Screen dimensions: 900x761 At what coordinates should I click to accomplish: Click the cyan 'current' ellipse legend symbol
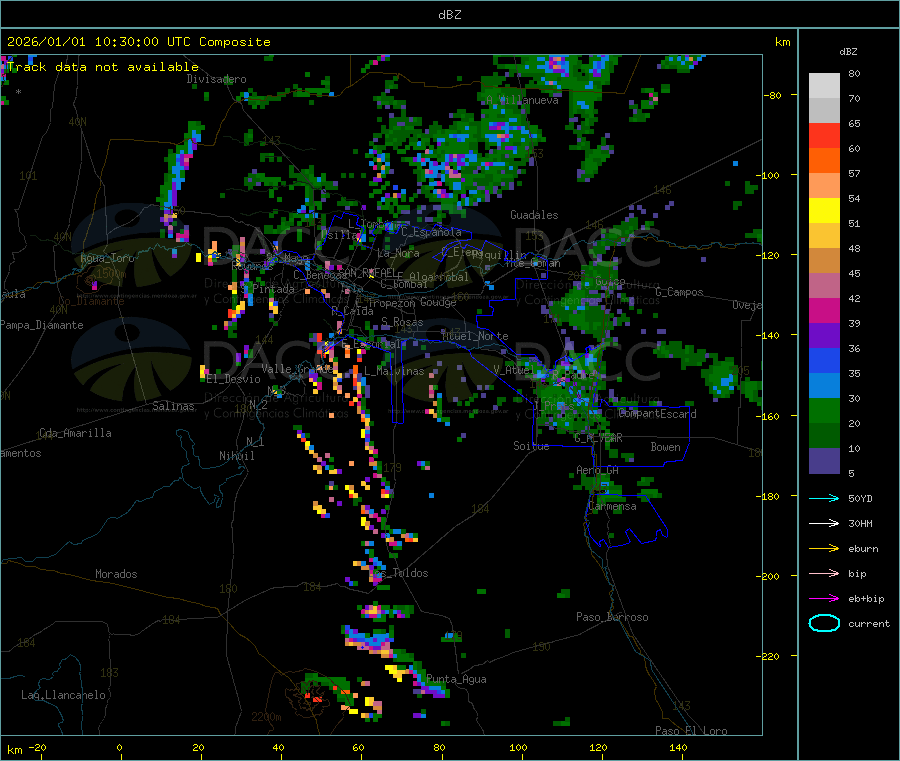(824, 623)
